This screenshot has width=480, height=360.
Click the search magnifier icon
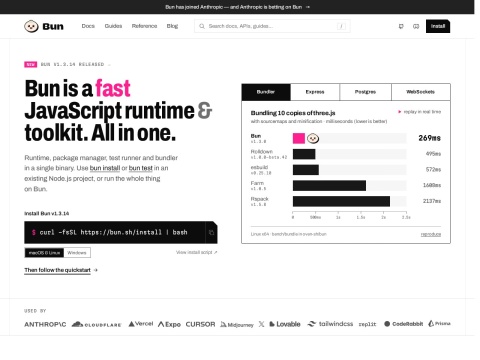tap(202, 26)
